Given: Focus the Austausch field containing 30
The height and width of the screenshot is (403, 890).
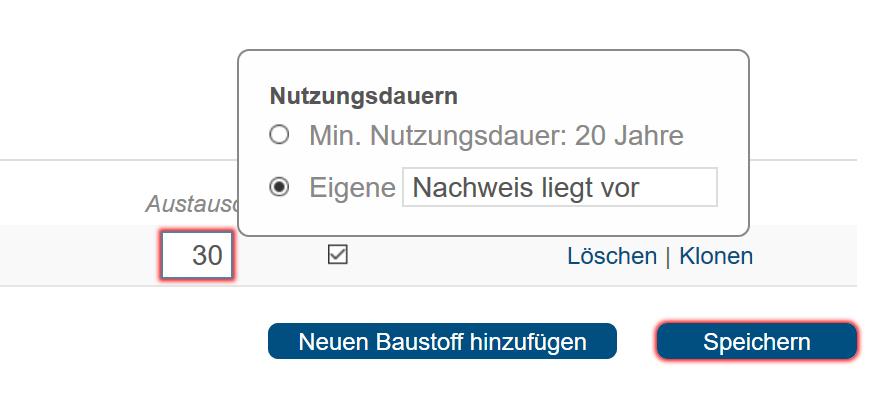Looking at the screenshot, I should [x=197, y=255].
